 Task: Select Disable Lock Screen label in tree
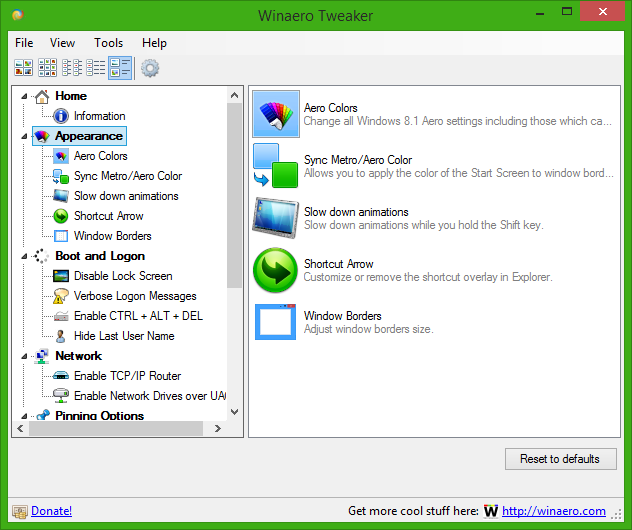123,276
